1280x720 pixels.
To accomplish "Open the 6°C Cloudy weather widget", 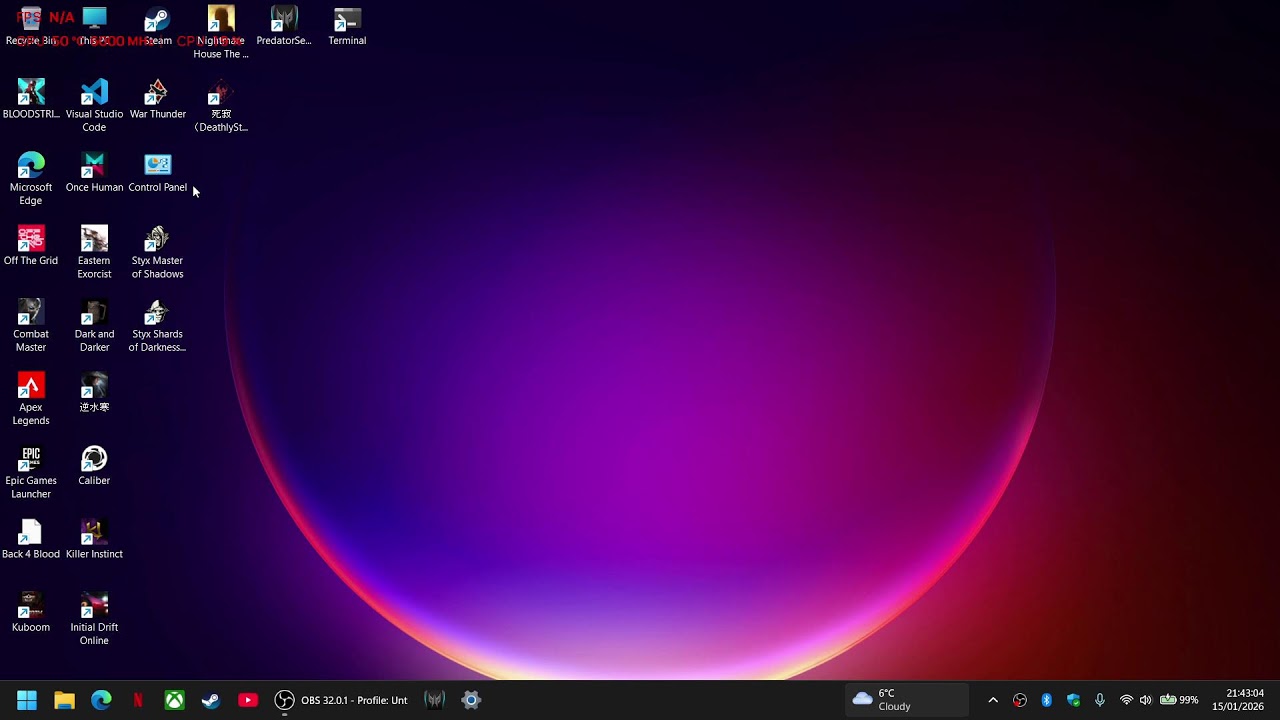I will pos(908,700).
